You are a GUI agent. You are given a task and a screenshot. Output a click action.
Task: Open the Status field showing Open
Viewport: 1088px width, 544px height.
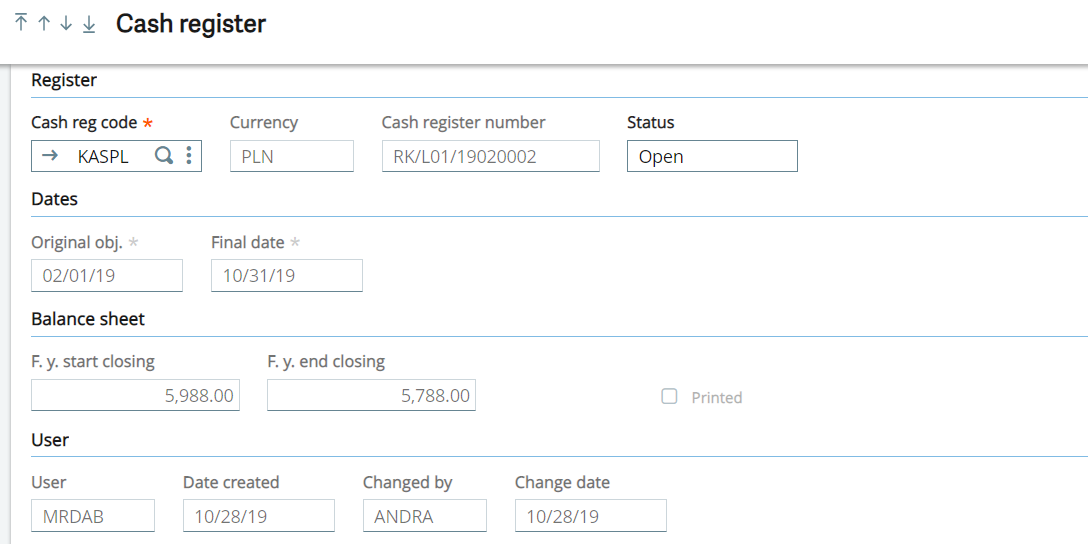(x=712, y=156)
